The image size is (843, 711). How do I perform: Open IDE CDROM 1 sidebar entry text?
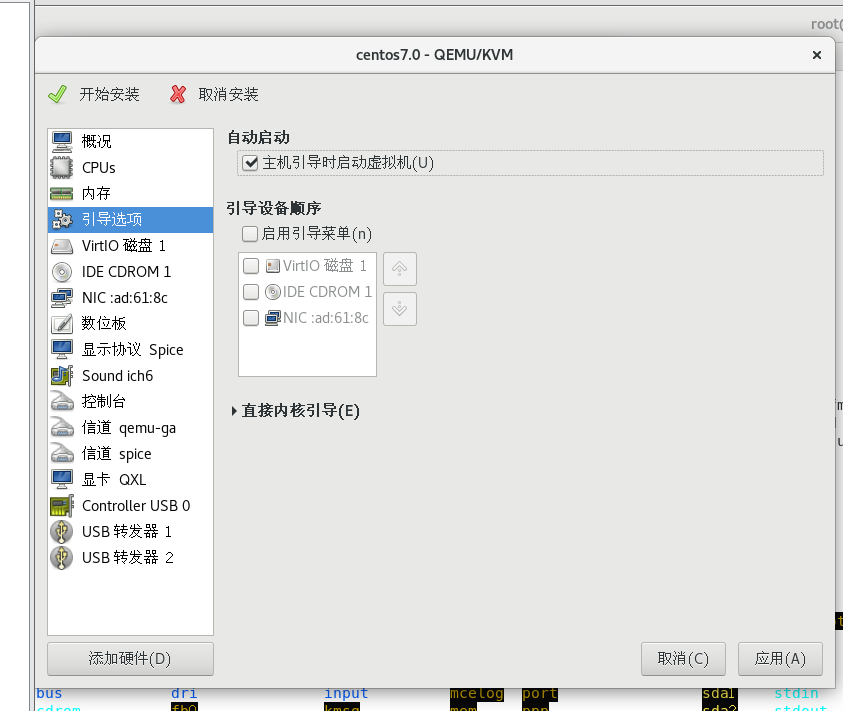tap(126, 272)
